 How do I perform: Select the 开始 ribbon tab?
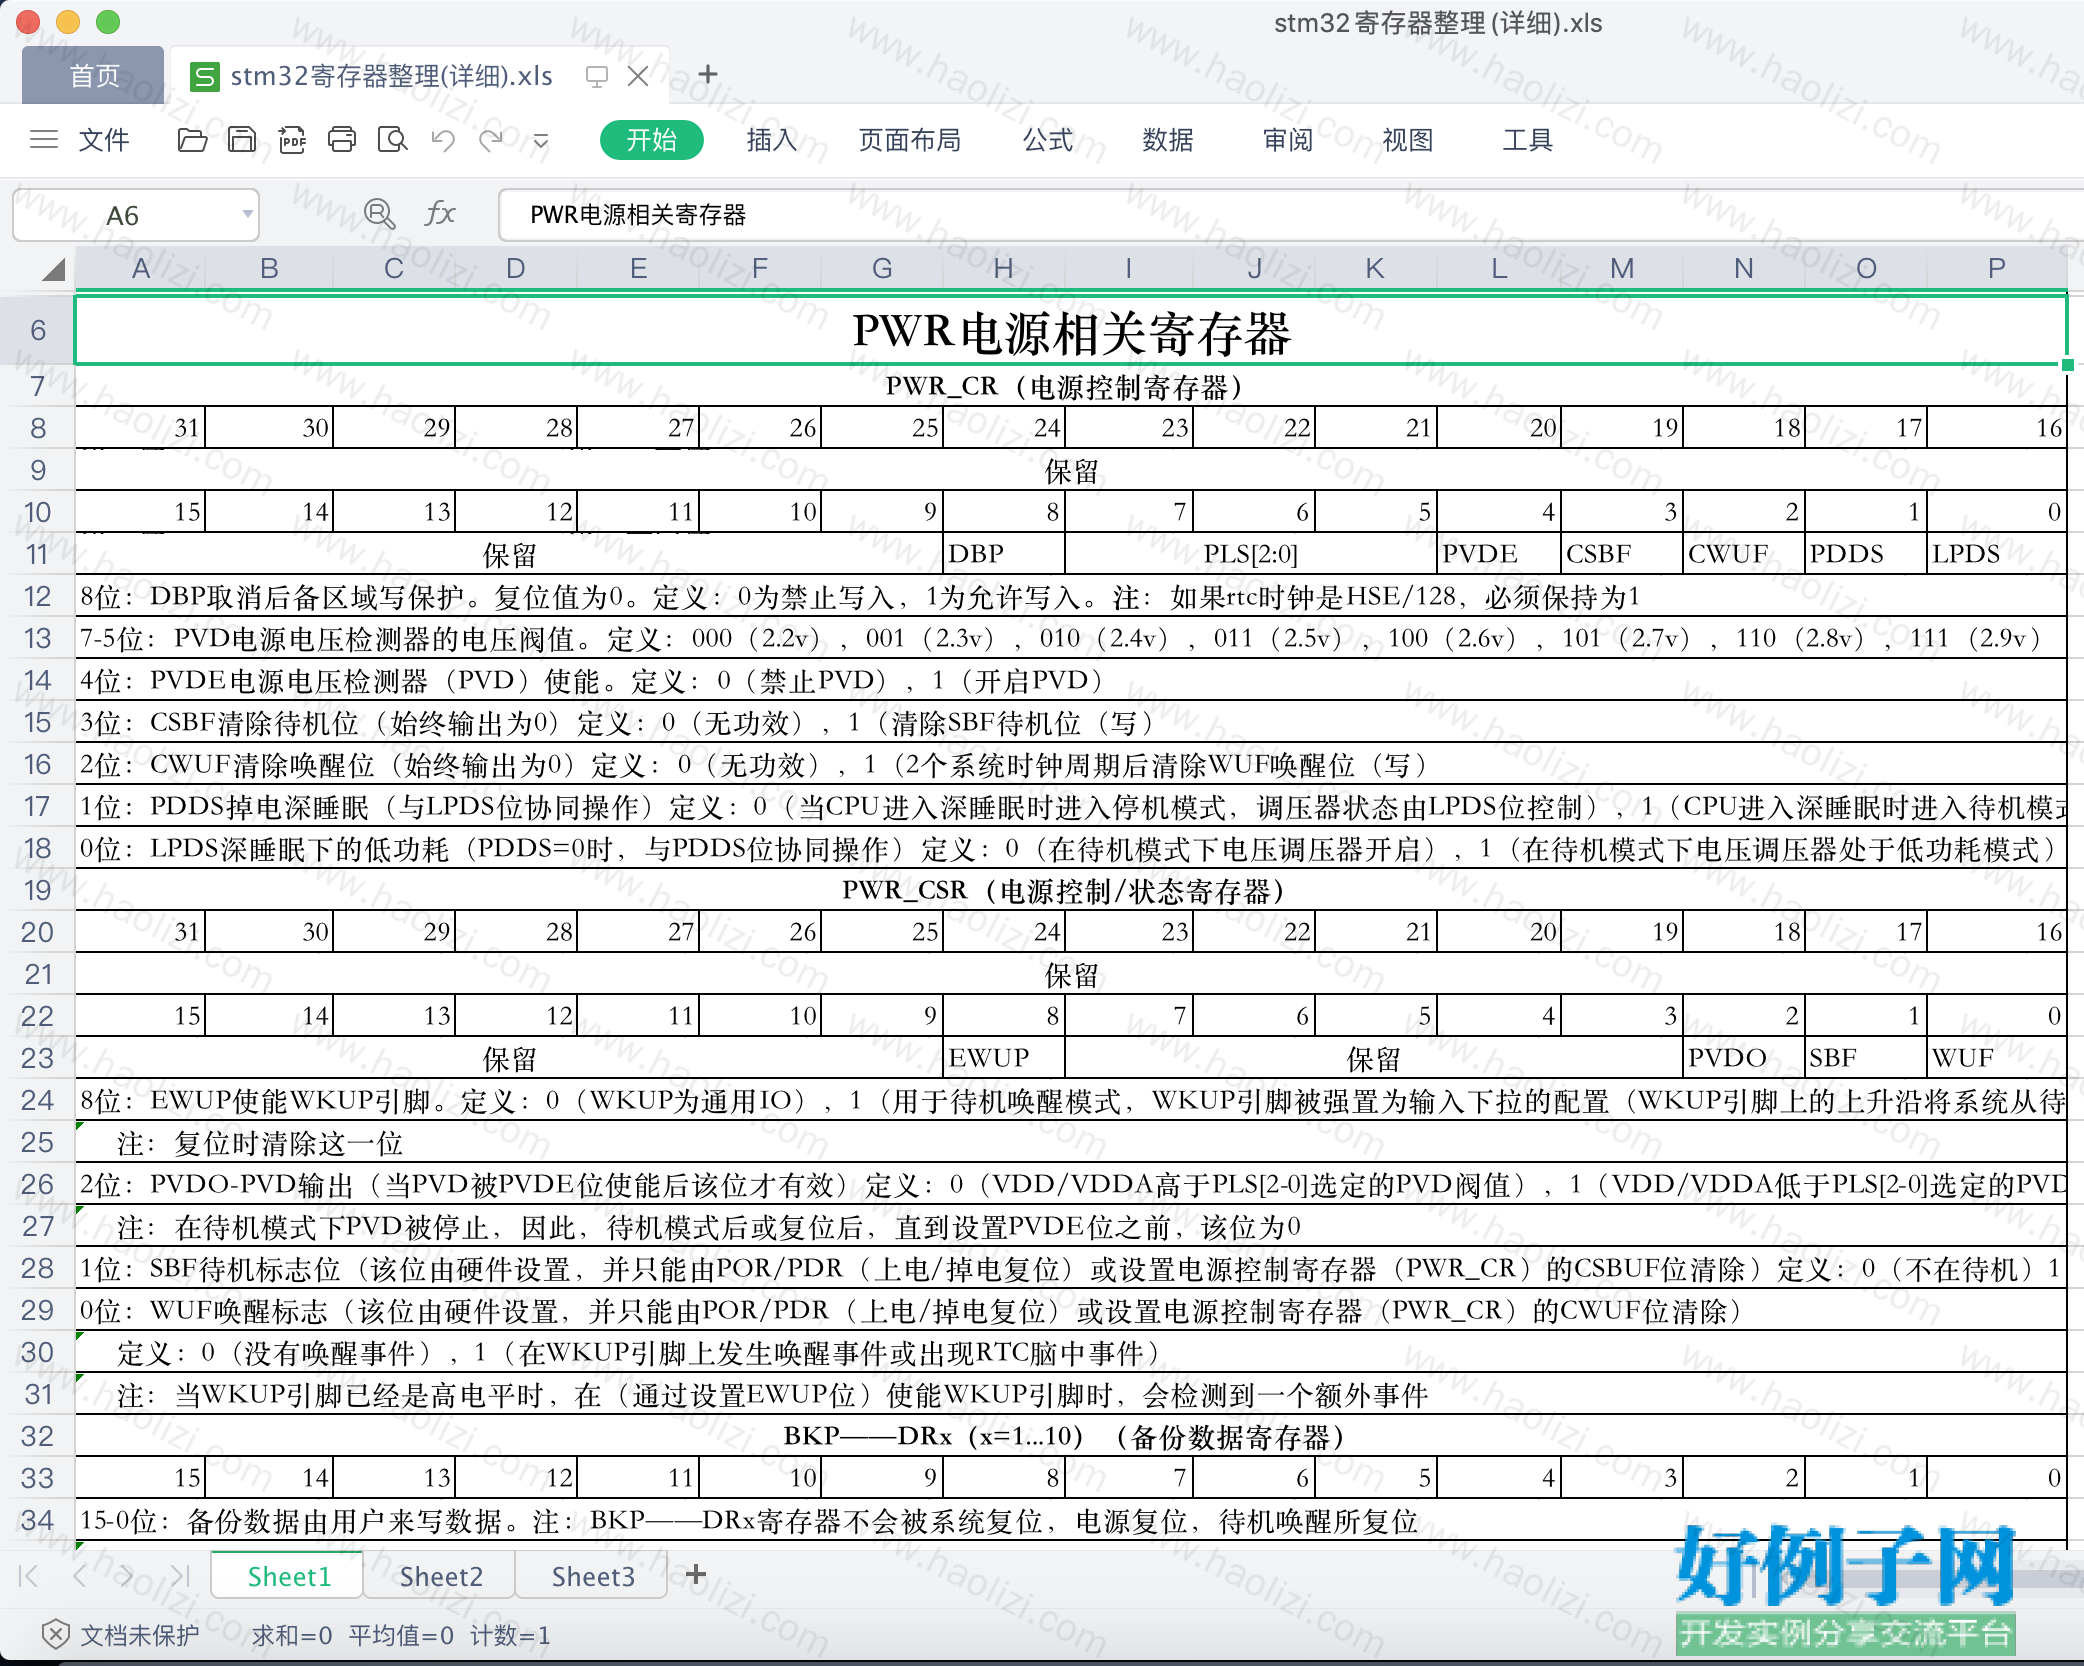click(651, 140)
